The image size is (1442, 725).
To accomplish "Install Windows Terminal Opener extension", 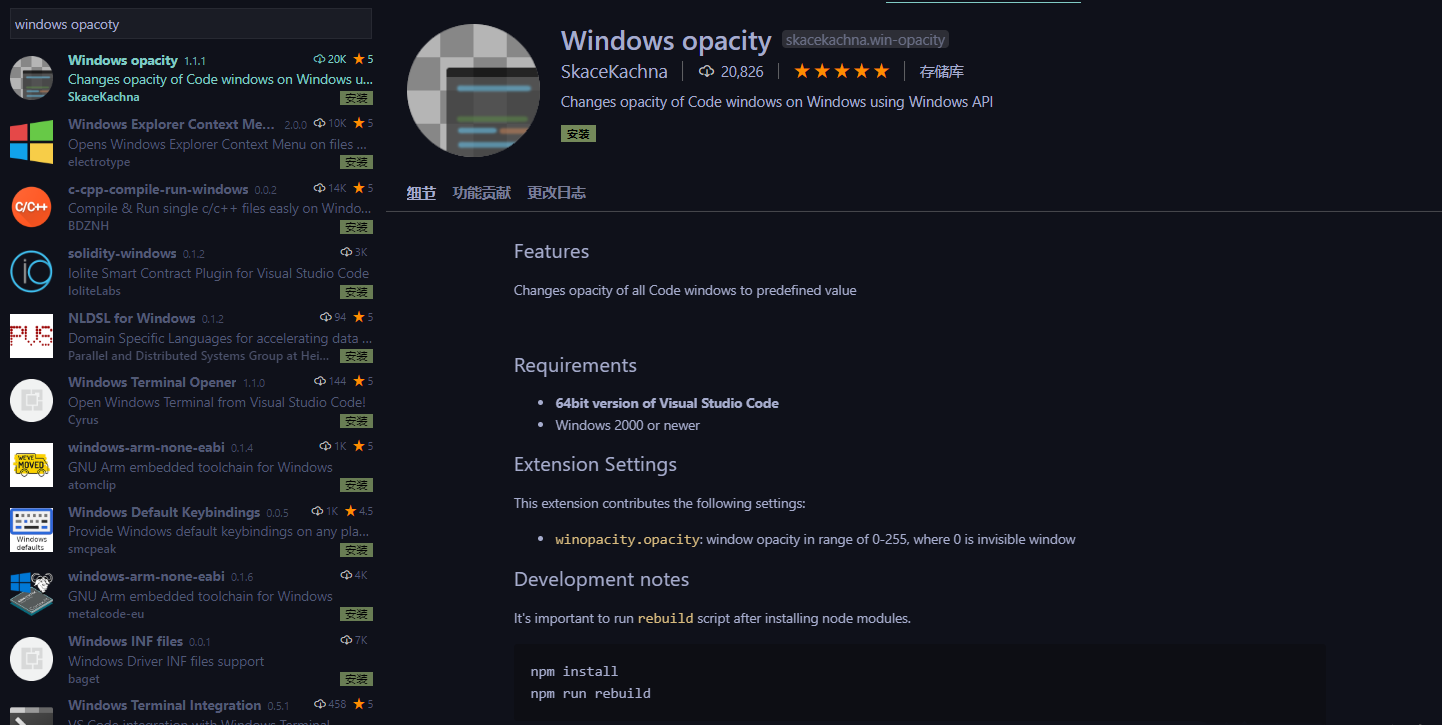I will point(356,421).
